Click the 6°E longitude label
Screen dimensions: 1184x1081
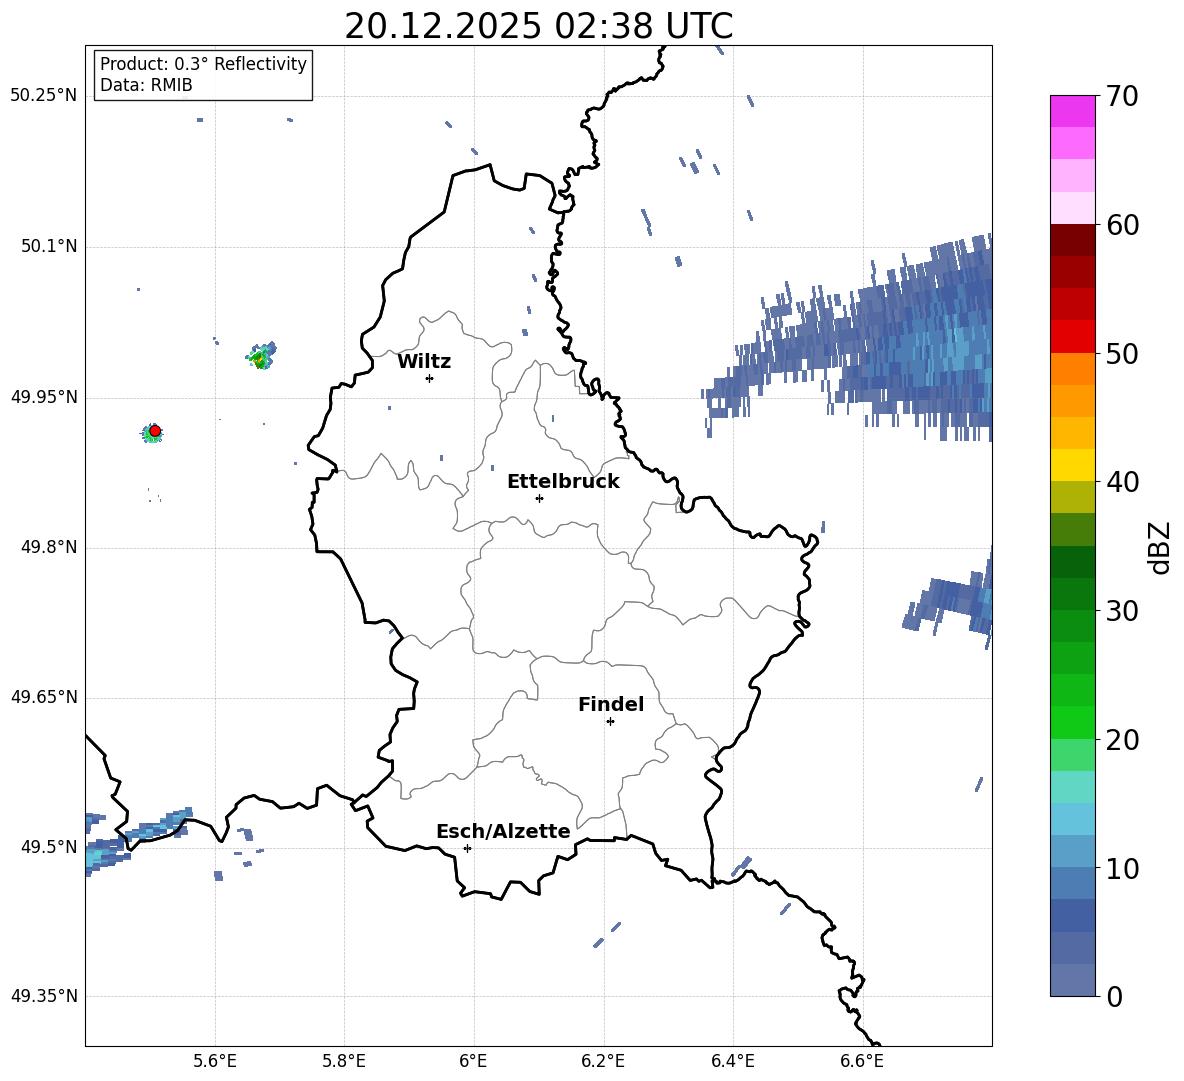coord(473,1061)
